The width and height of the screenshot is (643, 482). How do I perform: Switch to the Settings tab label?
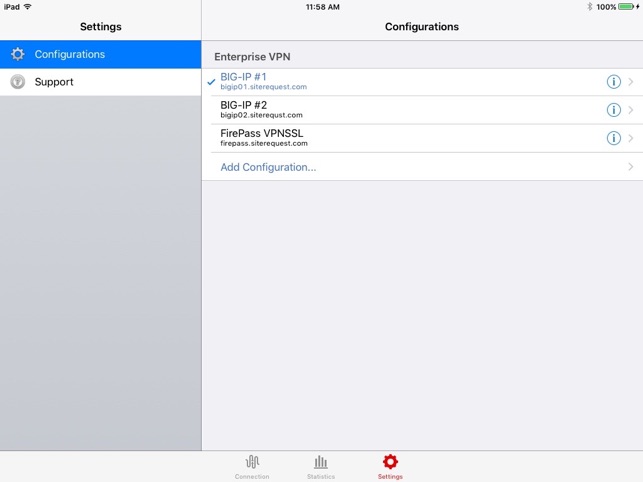tap(390, 477)
